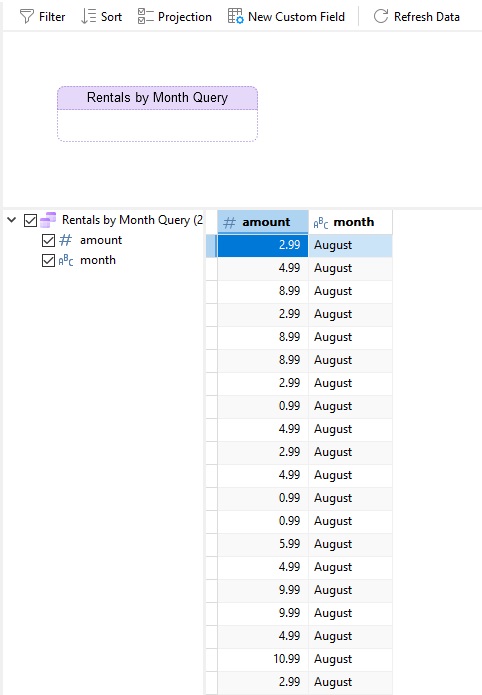Uncheck the Rentals by Month Query checkbox
This screenshot has width=482, height=695.
coord(30,220)
